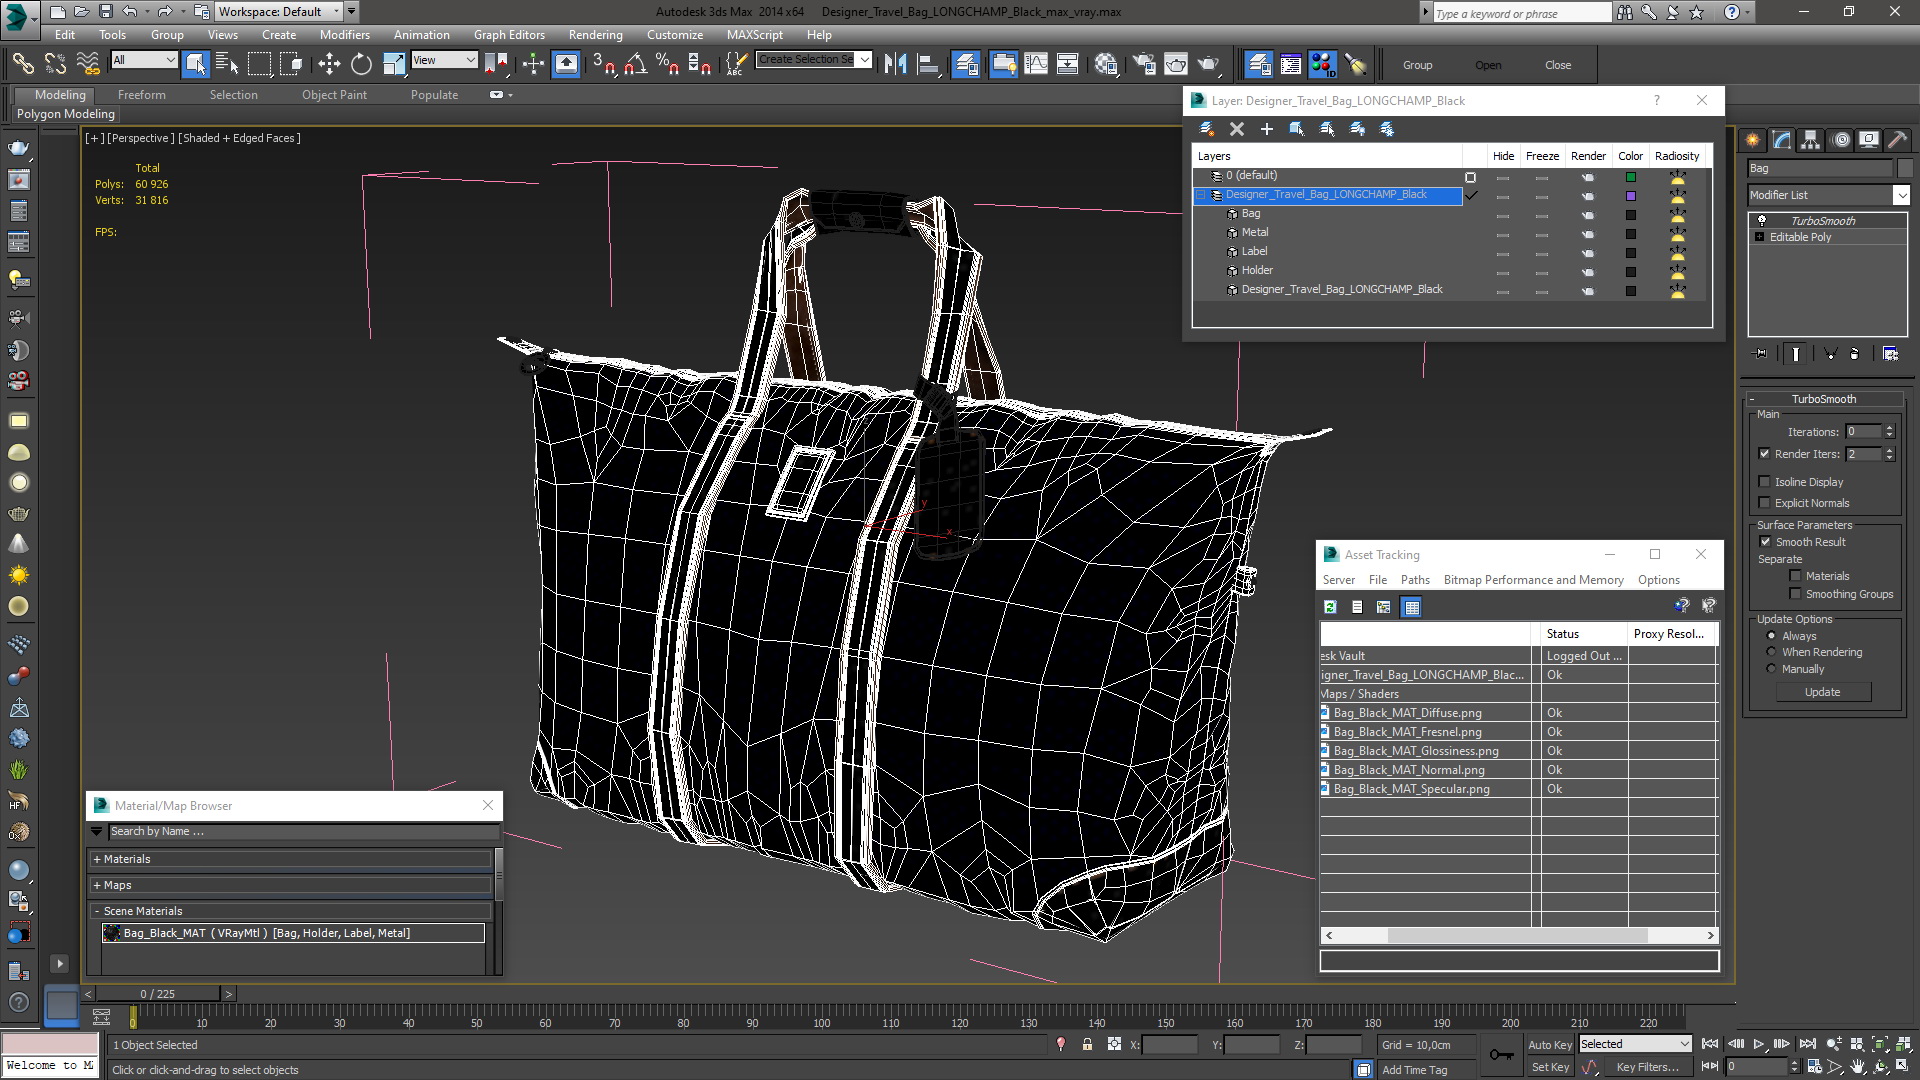Click the Set Key button
1920x1080 pixels.
pos(1549,1067)
